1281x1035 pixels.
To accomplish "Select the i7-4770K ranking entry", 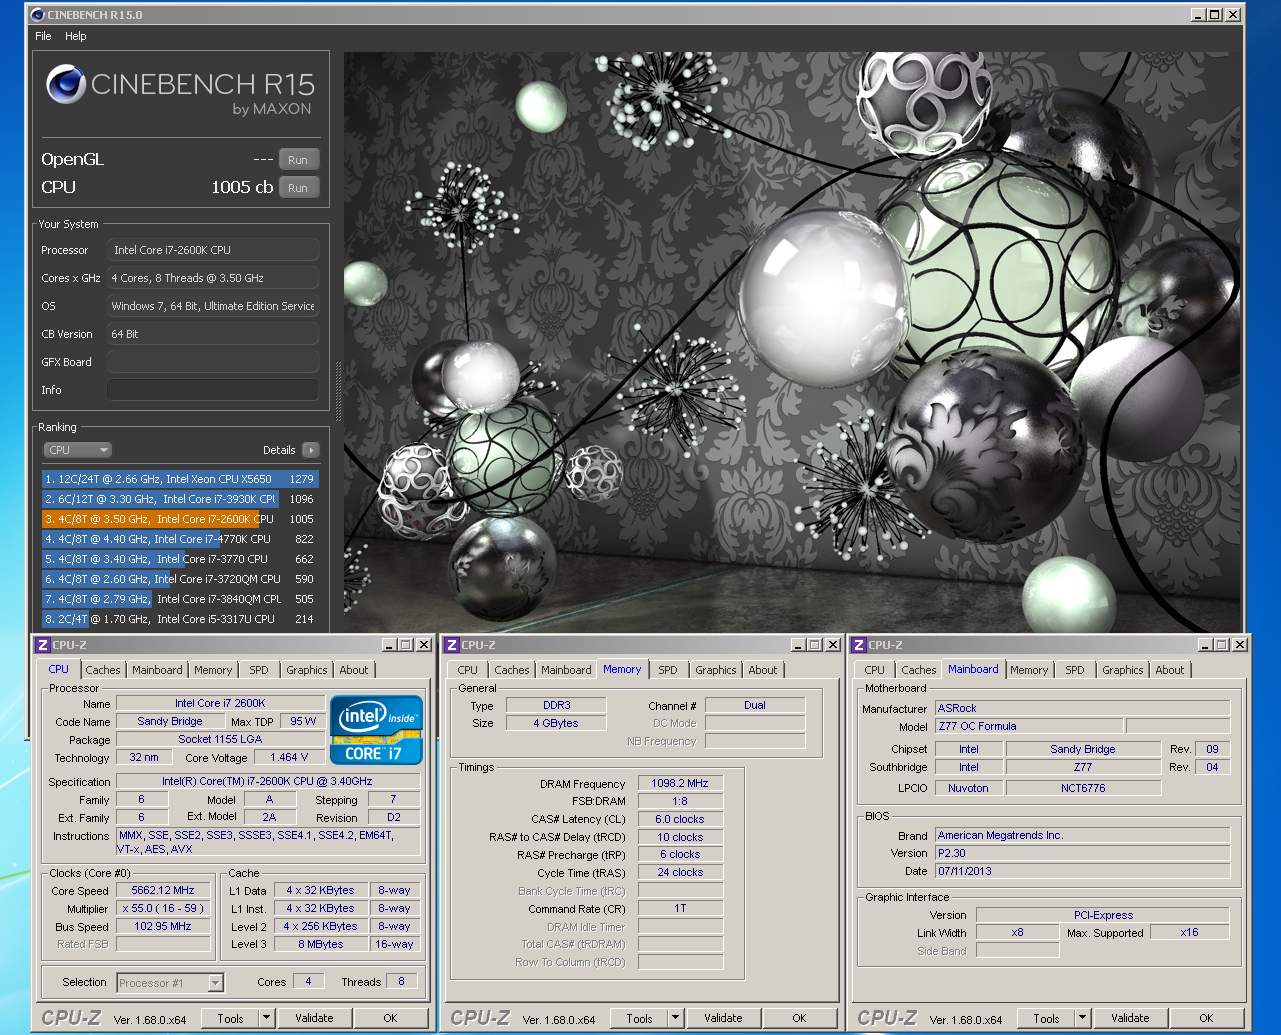I will click(180, 539).
